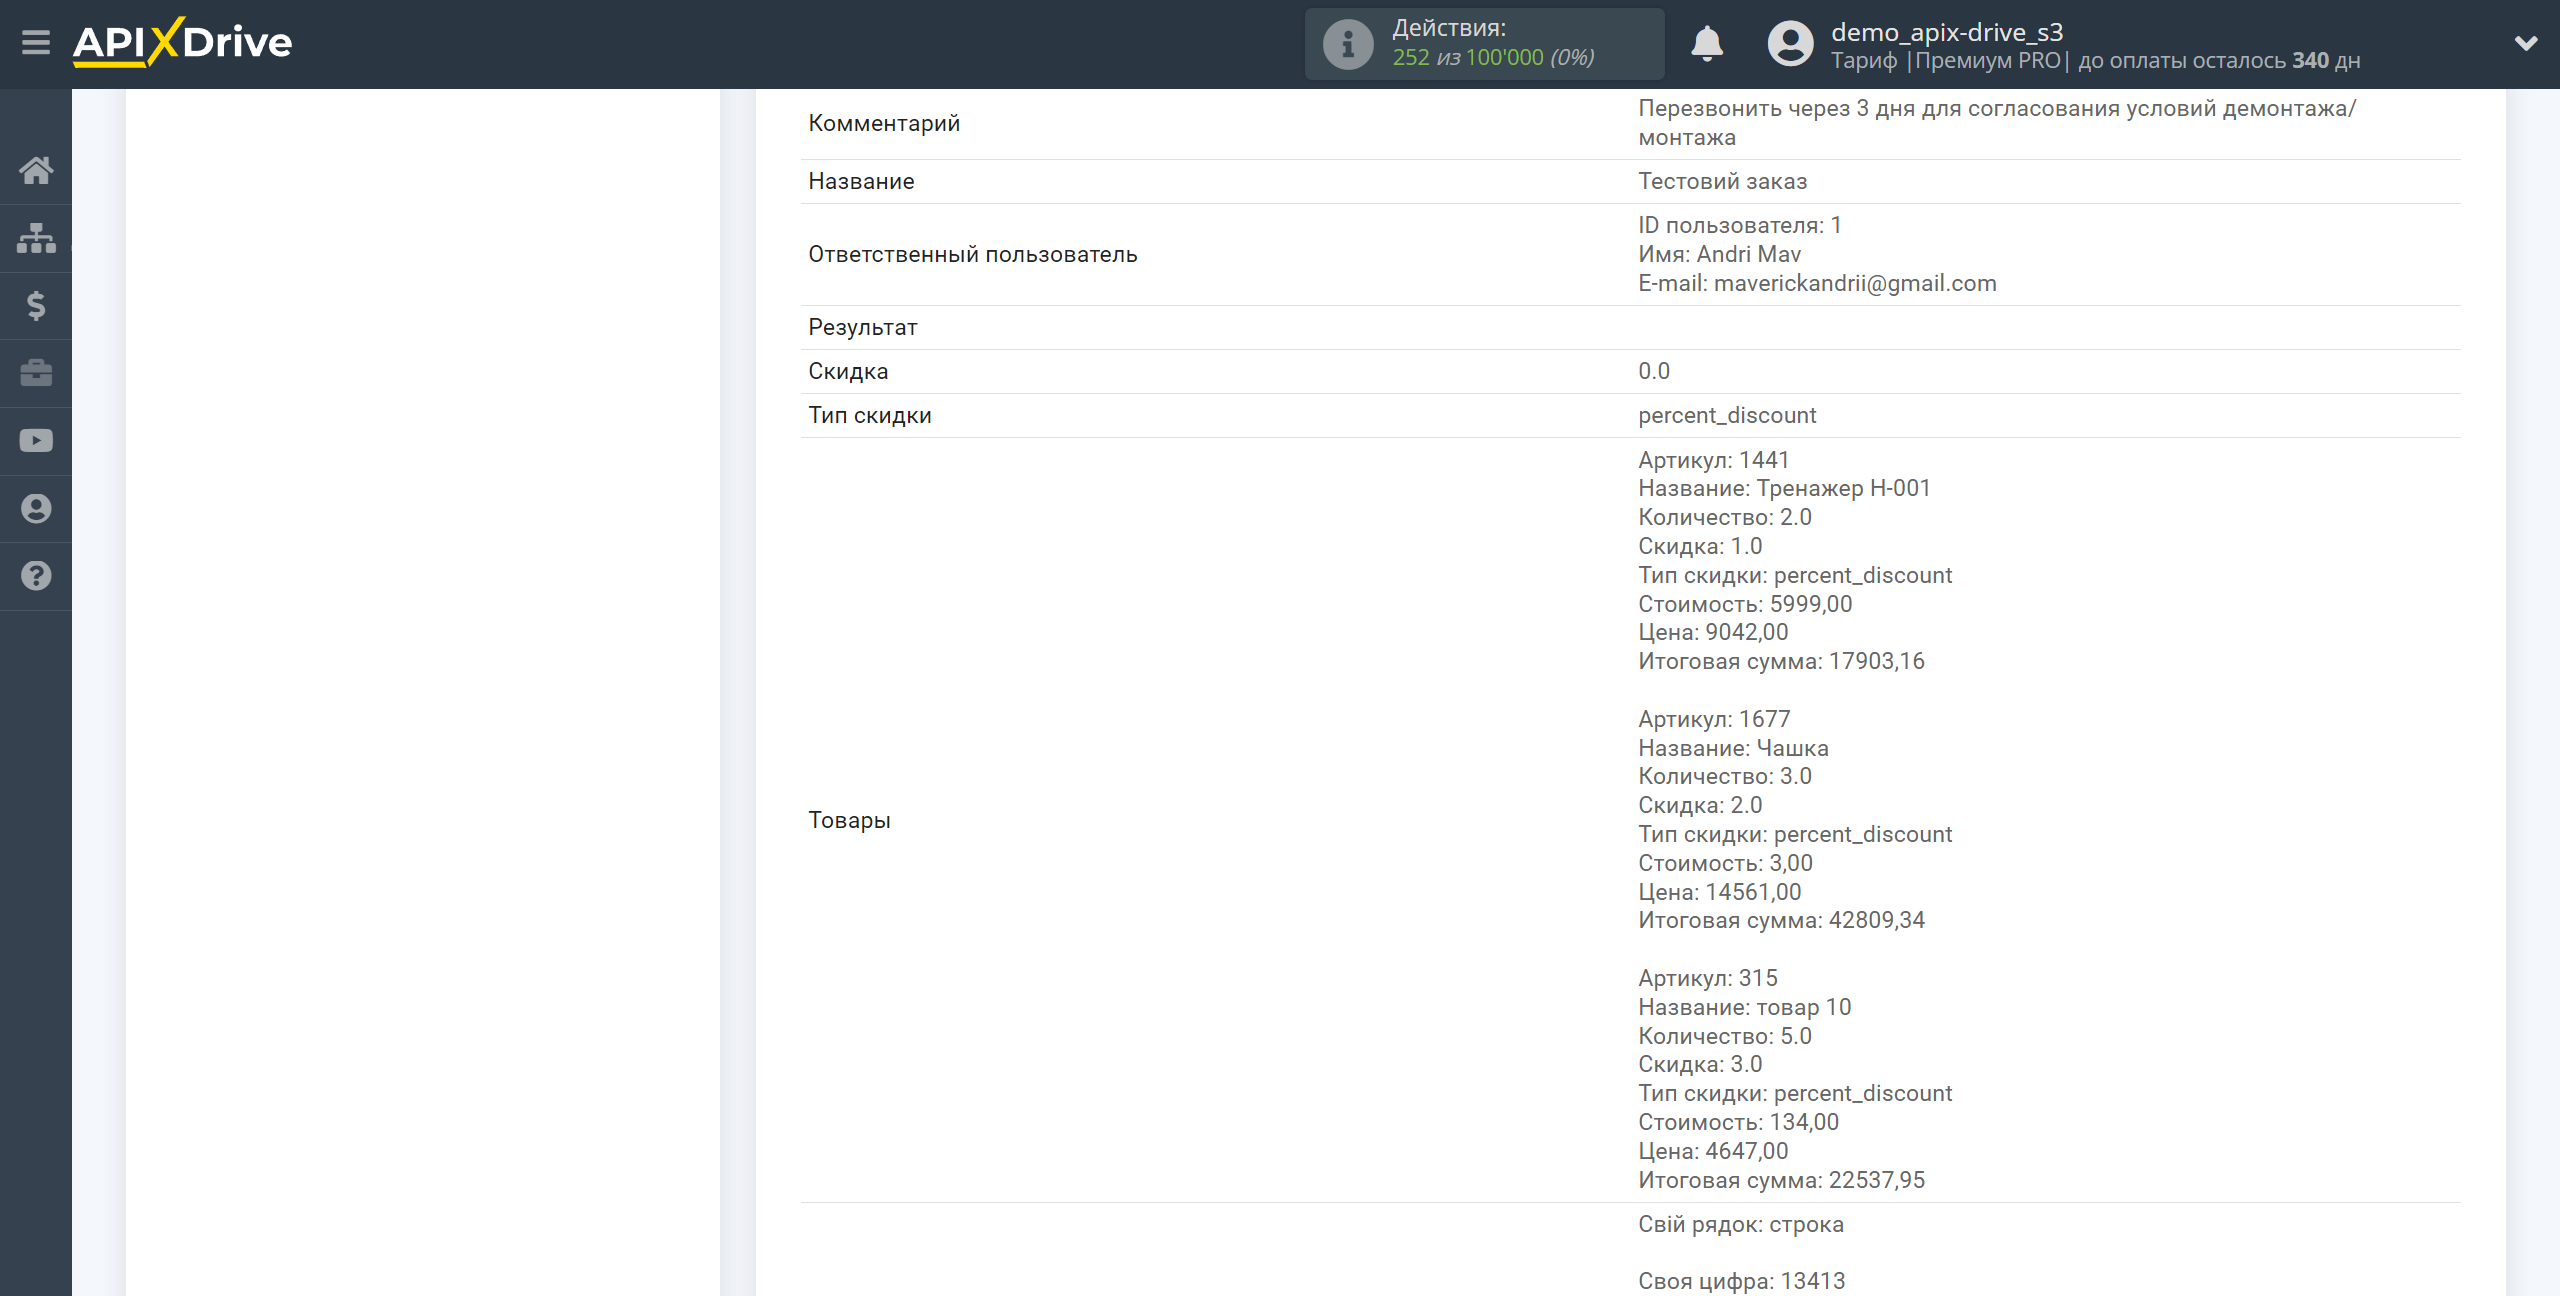Screen dimensions: 2560x1296
Task: Click the Actions info icon
Action: [1348, 44]
